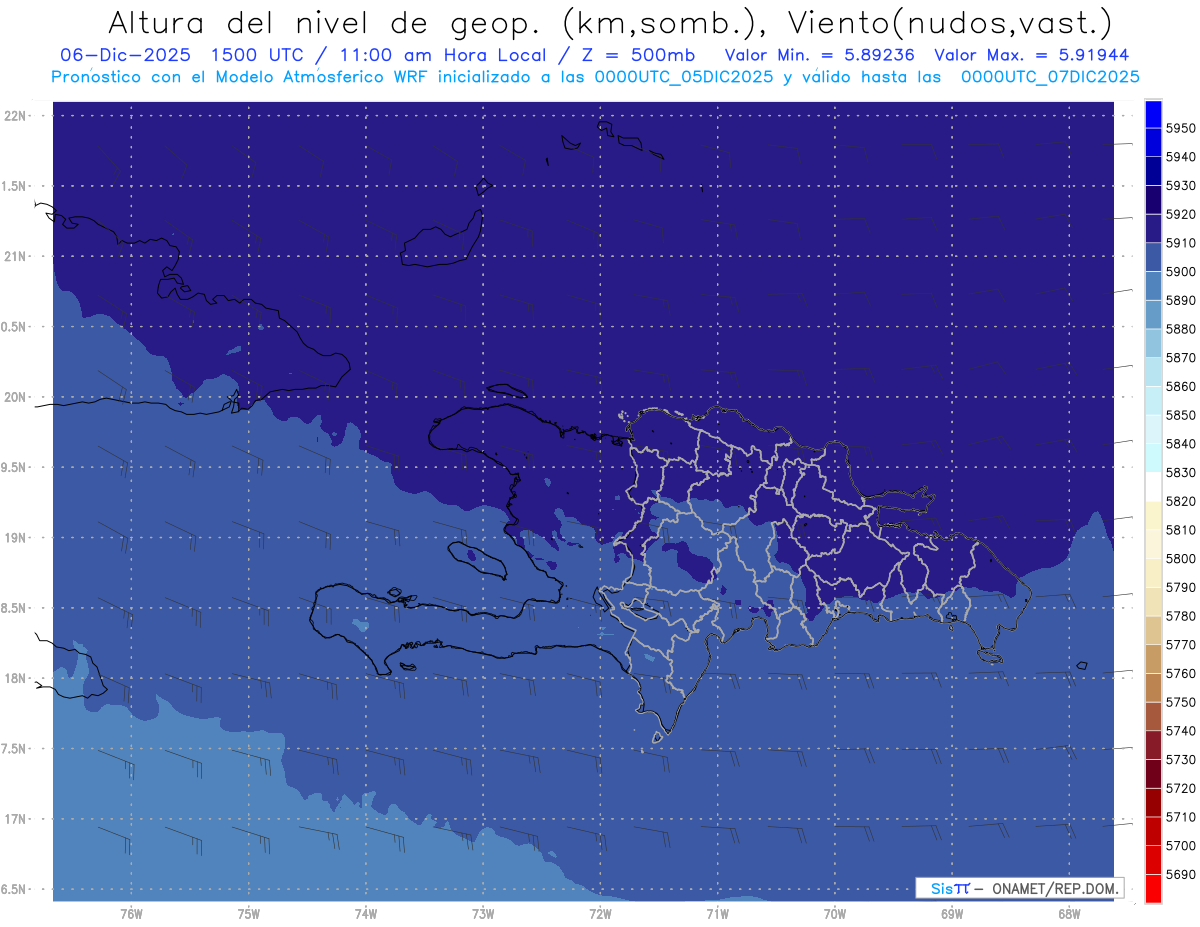Click the '73W' longitude axis label
This screenshot has height=927, width=1200.
coord(483,914)
